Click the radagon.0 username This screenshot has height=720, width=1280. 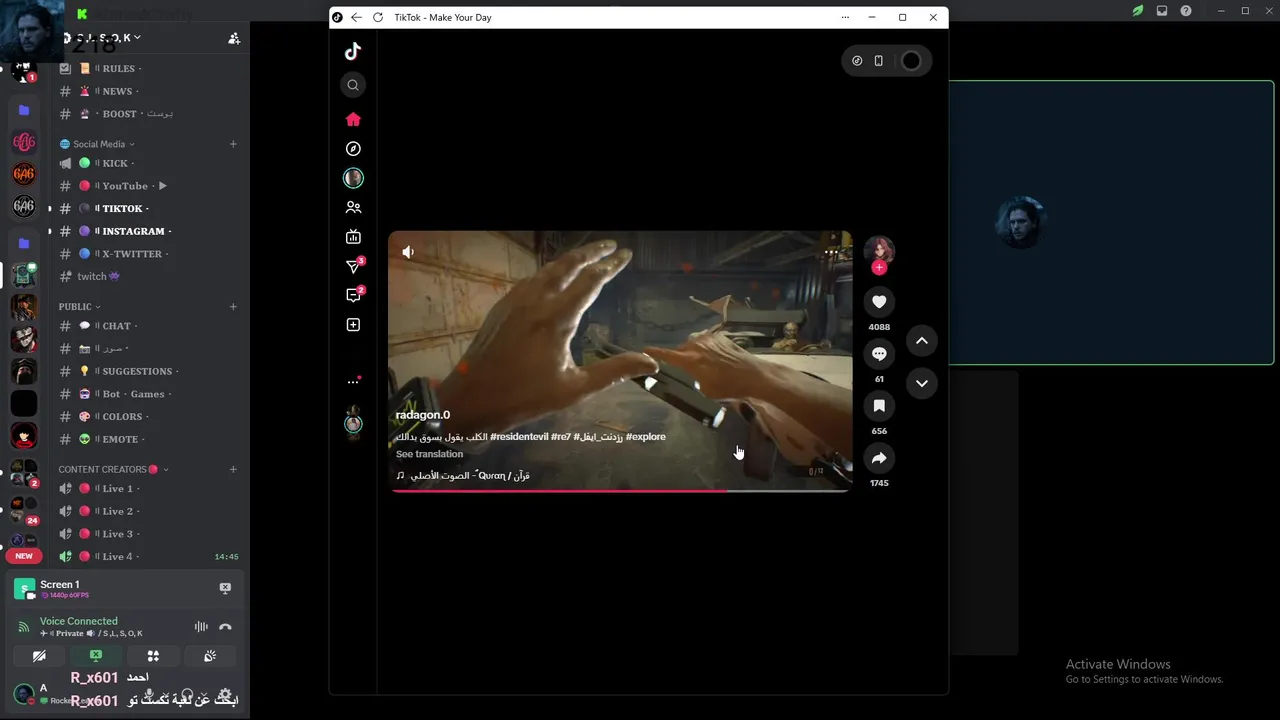tap(423, 415)
